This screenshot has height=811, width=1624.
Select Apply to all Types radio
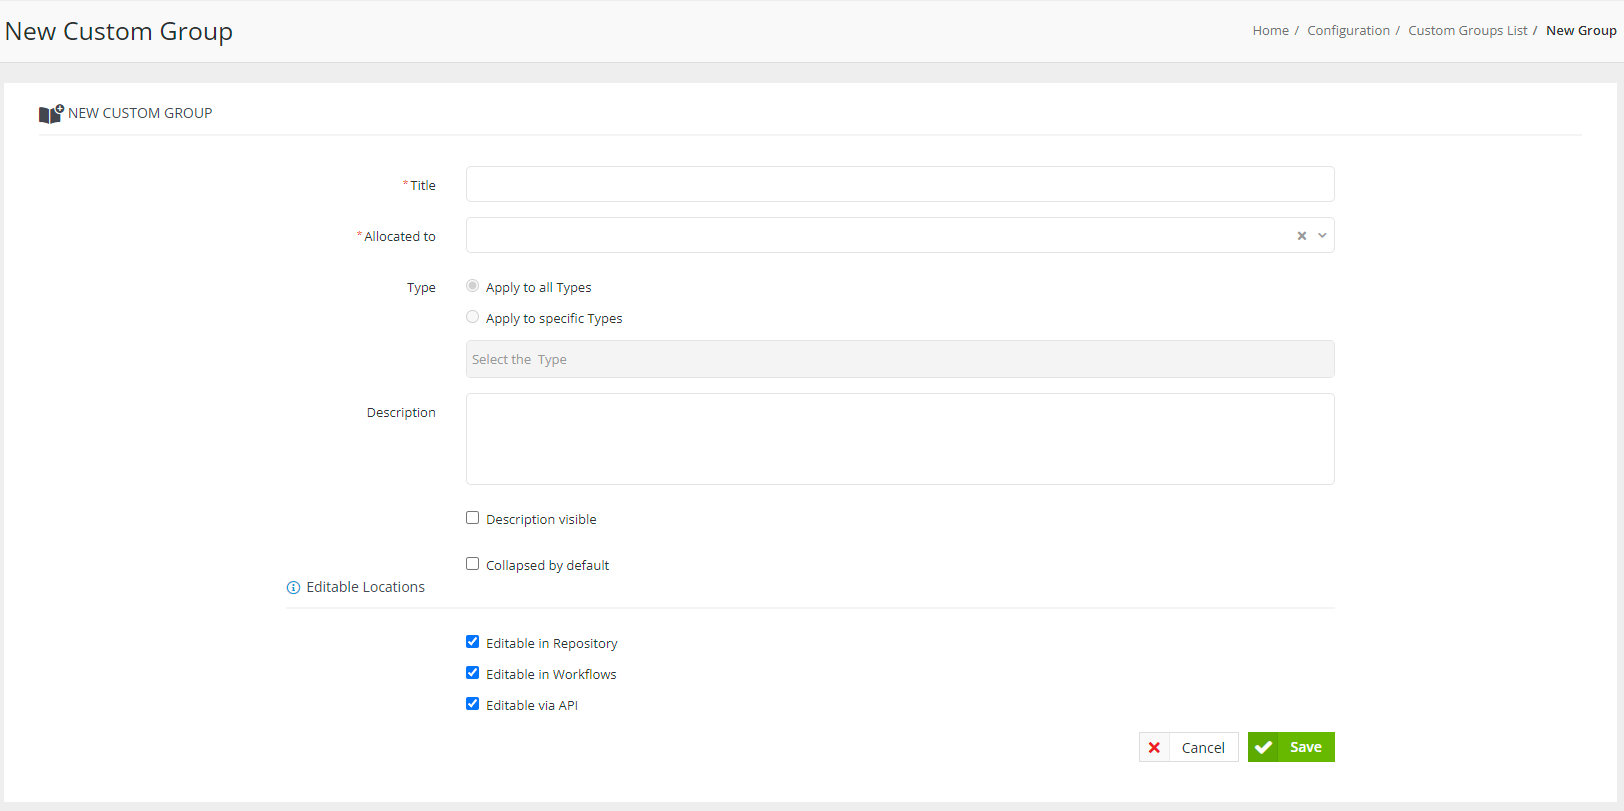473,286
